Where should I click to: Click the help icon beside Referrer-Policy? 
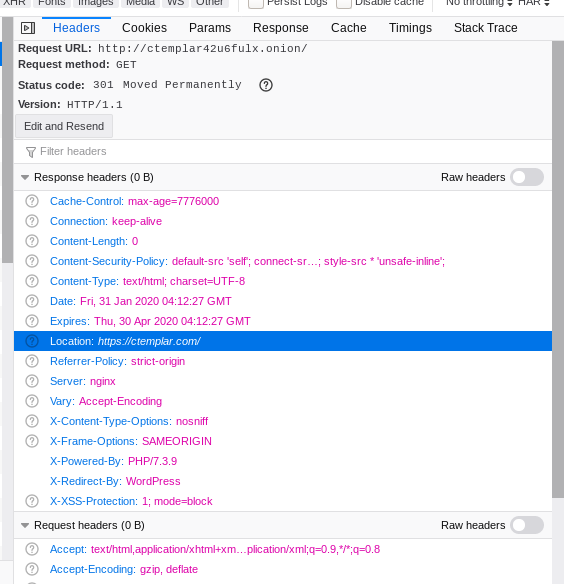[32, 361]
